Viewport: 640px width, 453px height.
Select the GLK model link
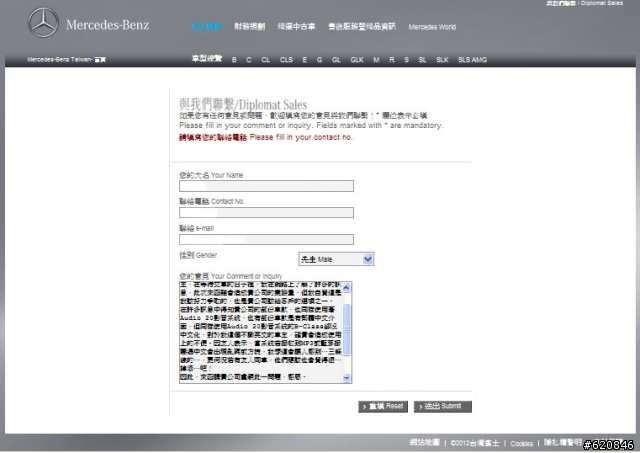click(x=357, y=60)
